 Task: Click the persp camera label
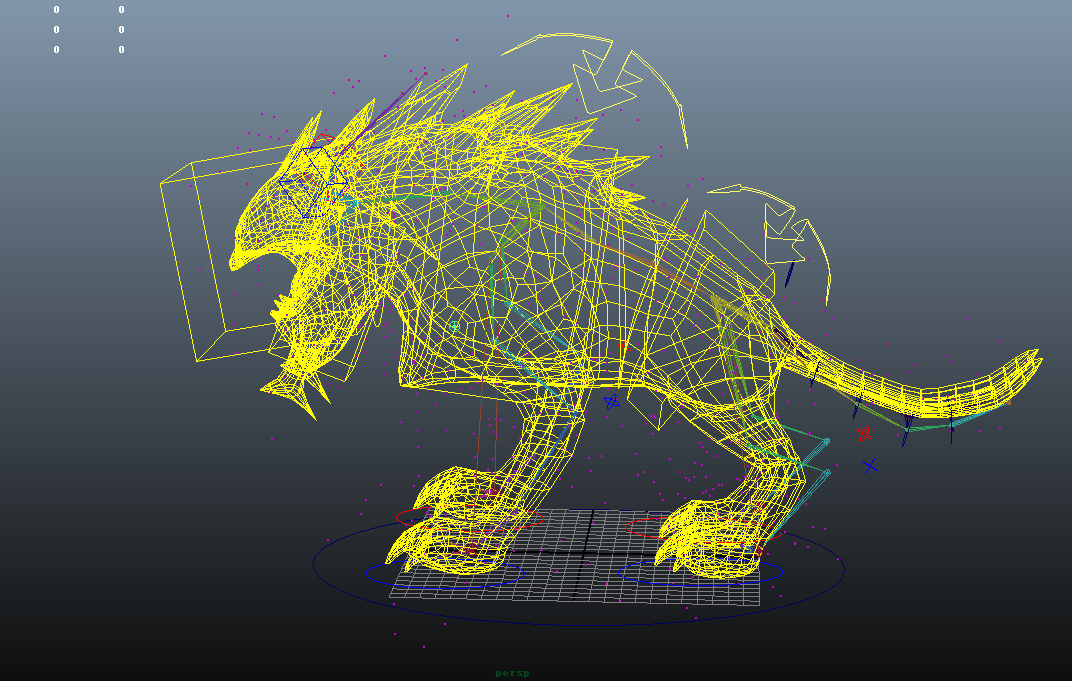click(x=512, y=673)
